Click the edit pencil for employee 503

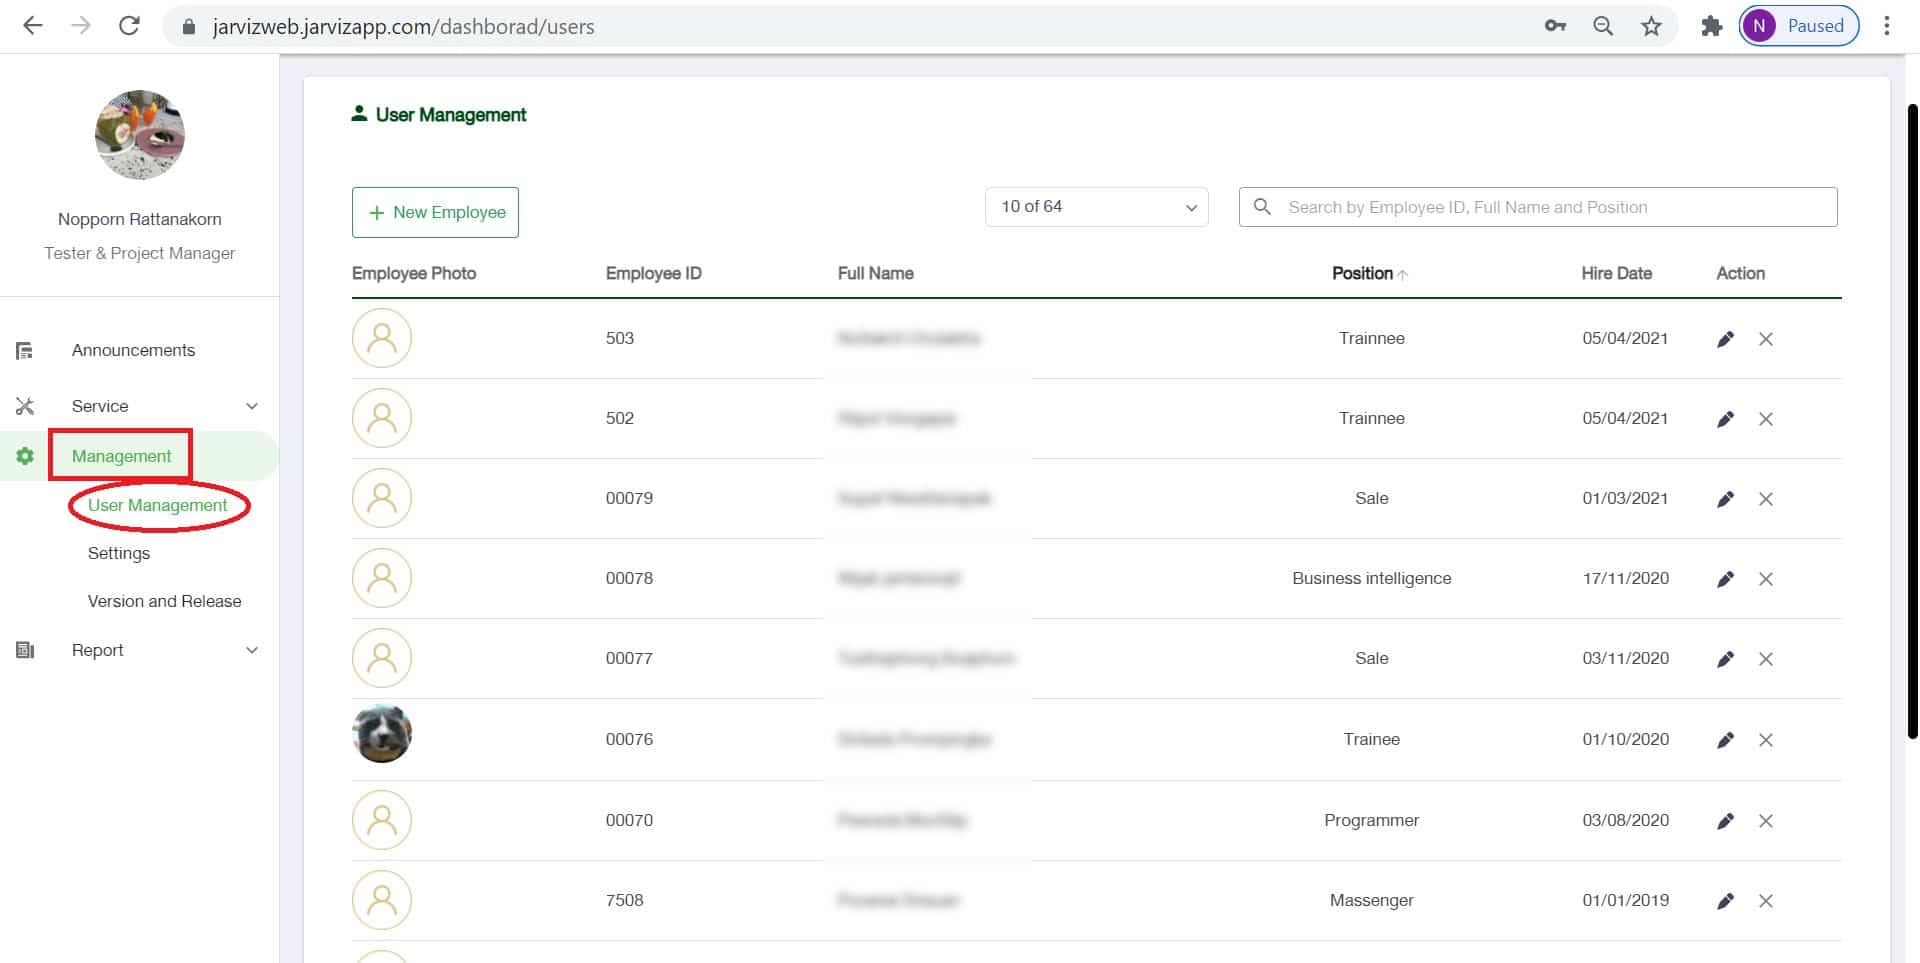coord(1725,339)
